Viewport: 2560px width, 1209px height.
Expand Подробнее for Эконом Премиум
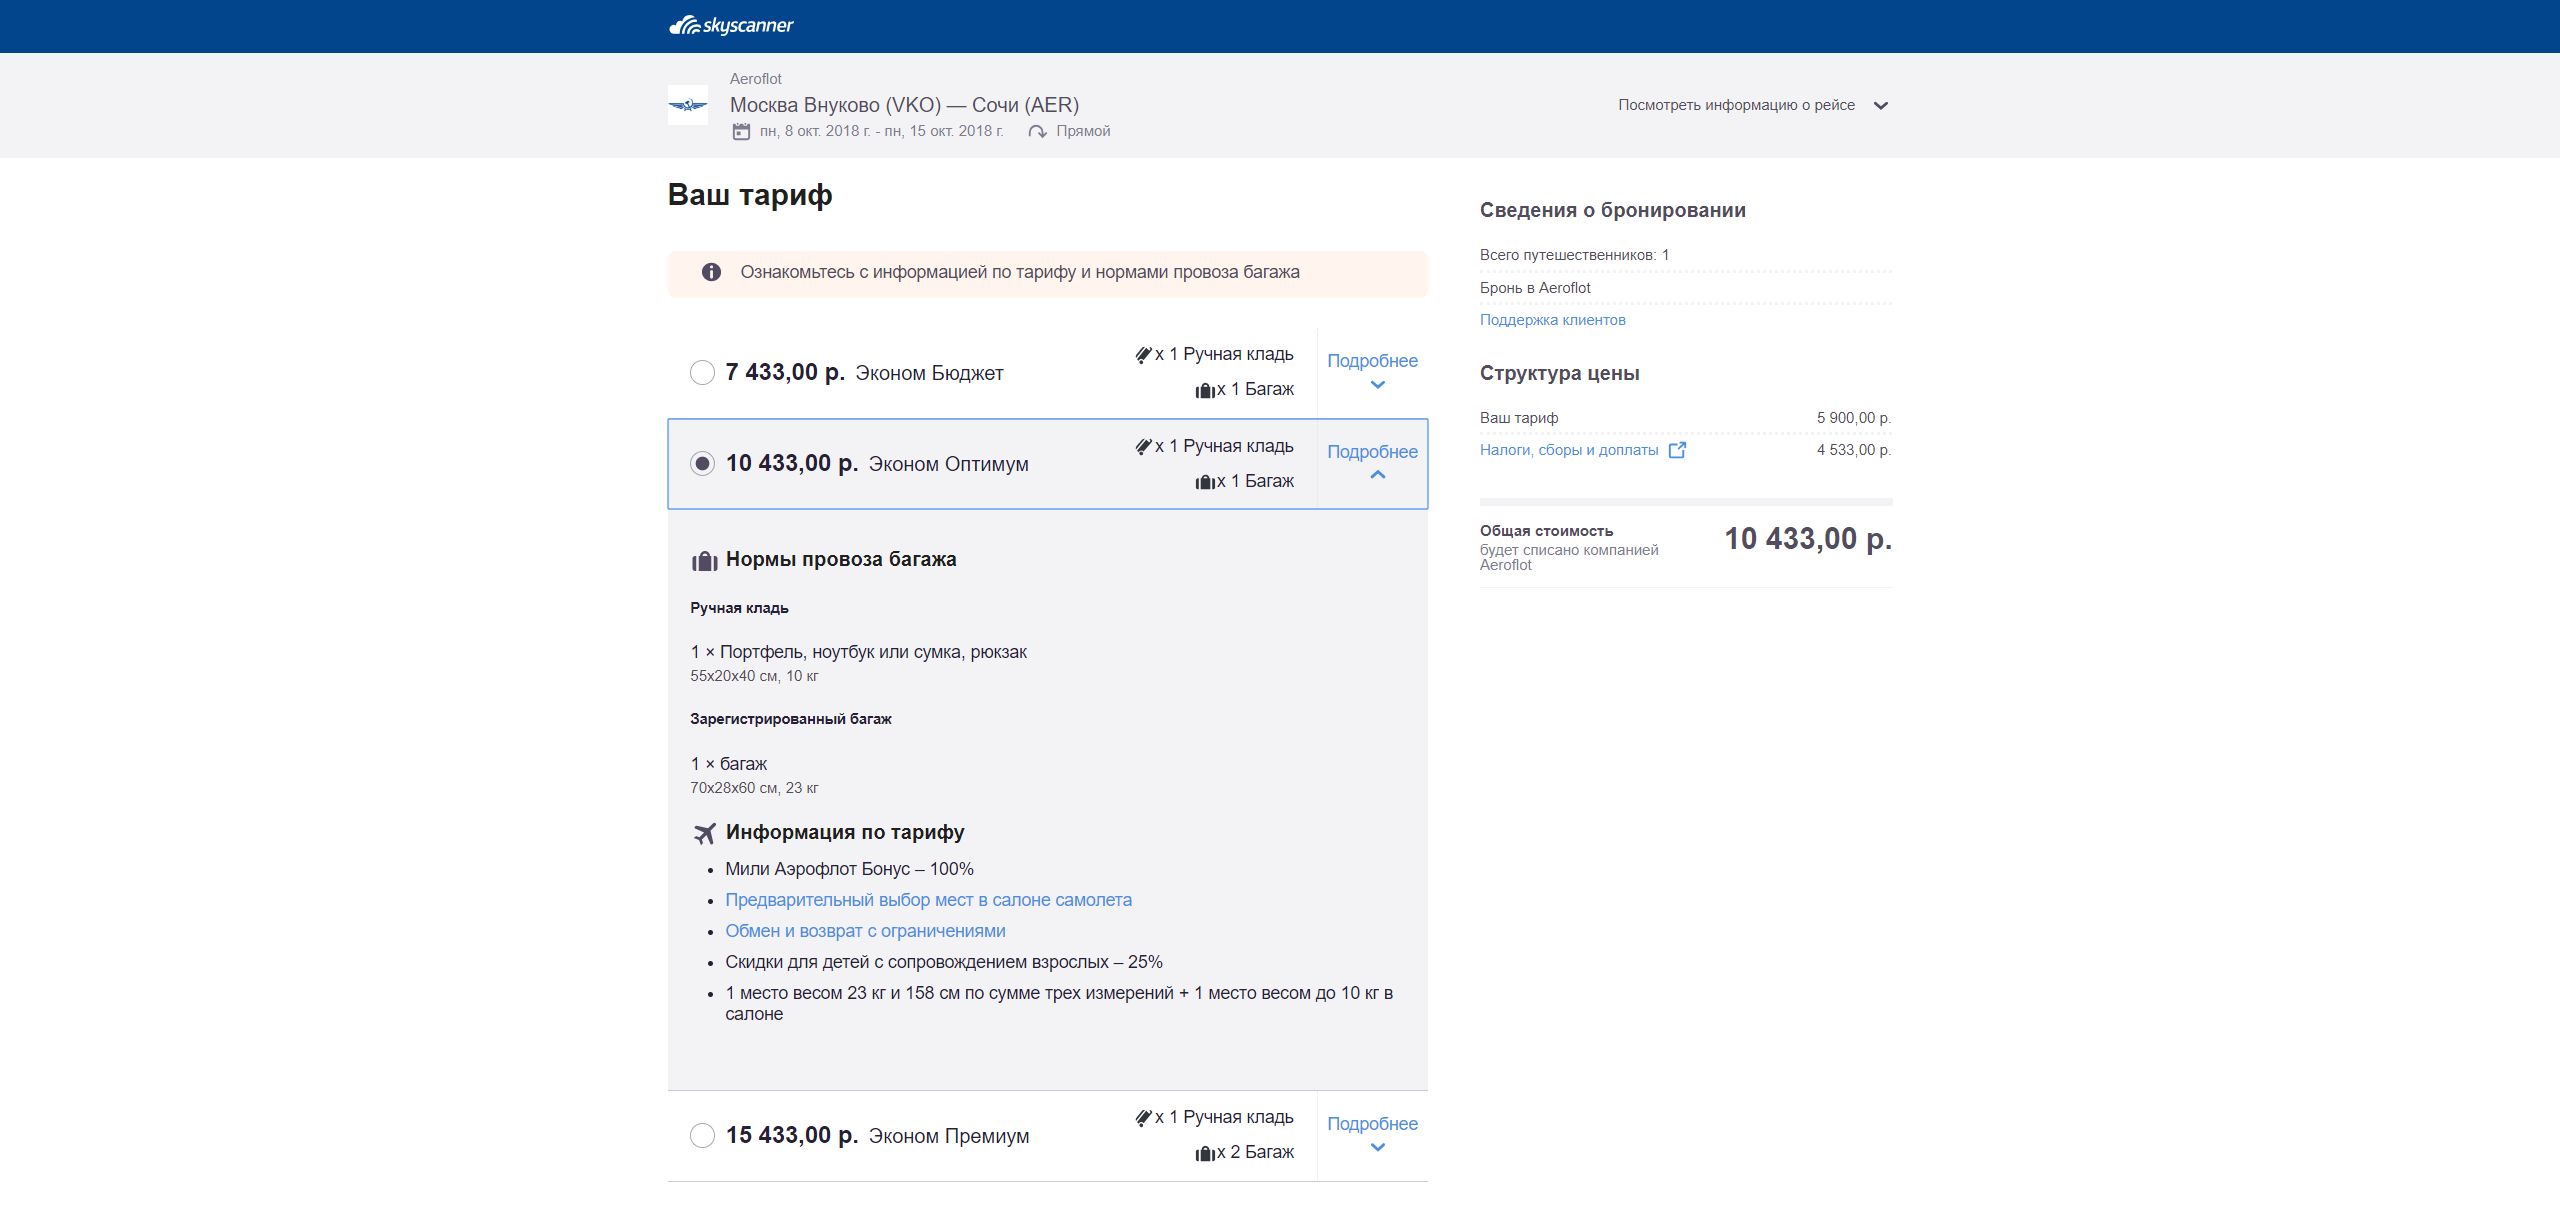[1372, 1134]
